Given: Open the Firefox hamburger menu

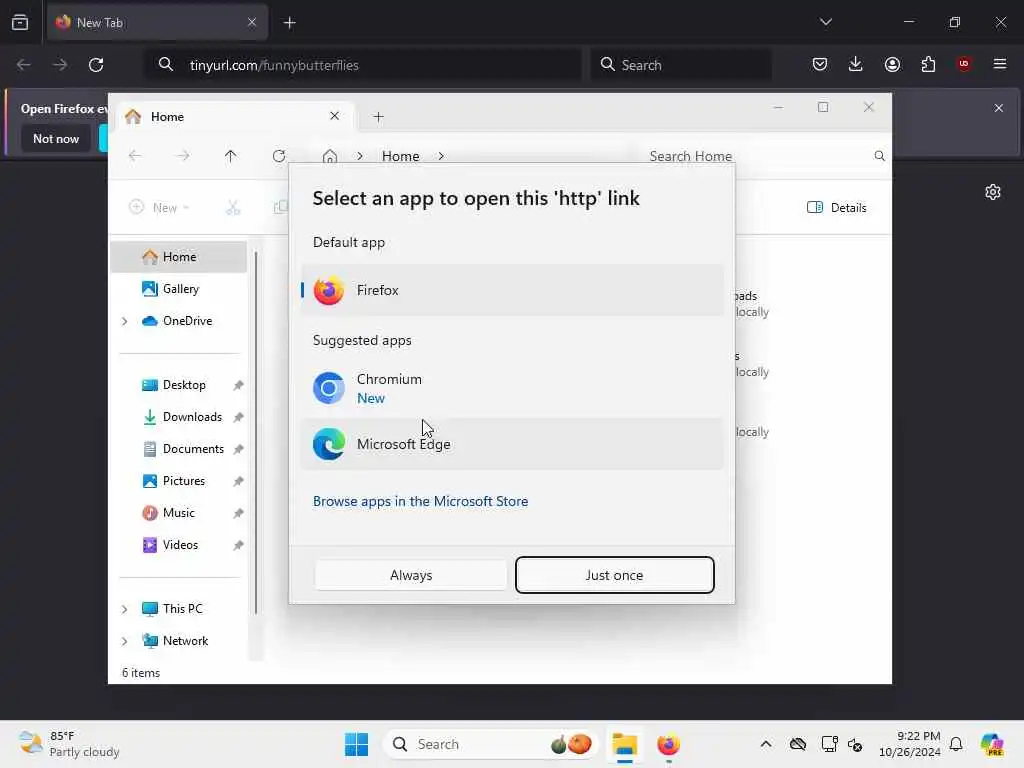Looking at the screenshot, I should tap(1000, 64).
